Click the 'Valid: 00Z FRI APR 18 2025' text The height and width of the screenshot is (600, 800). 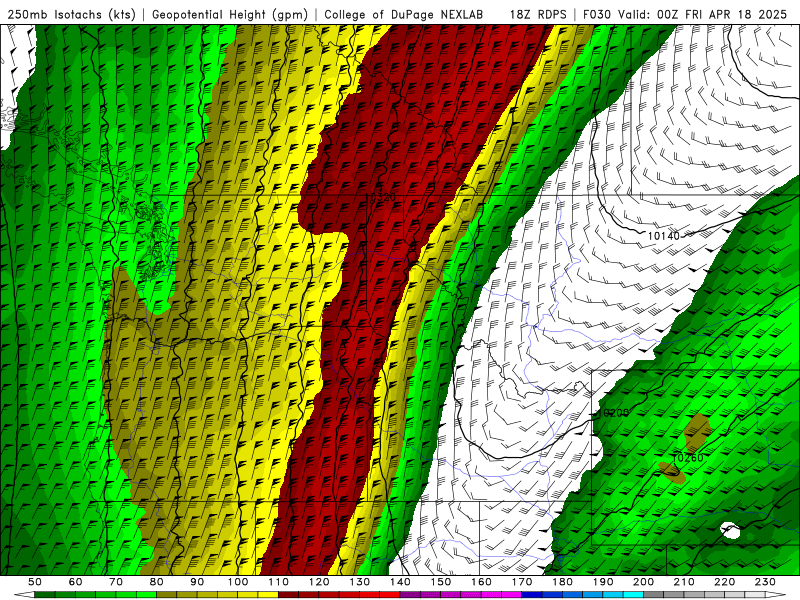click(702, 14)
